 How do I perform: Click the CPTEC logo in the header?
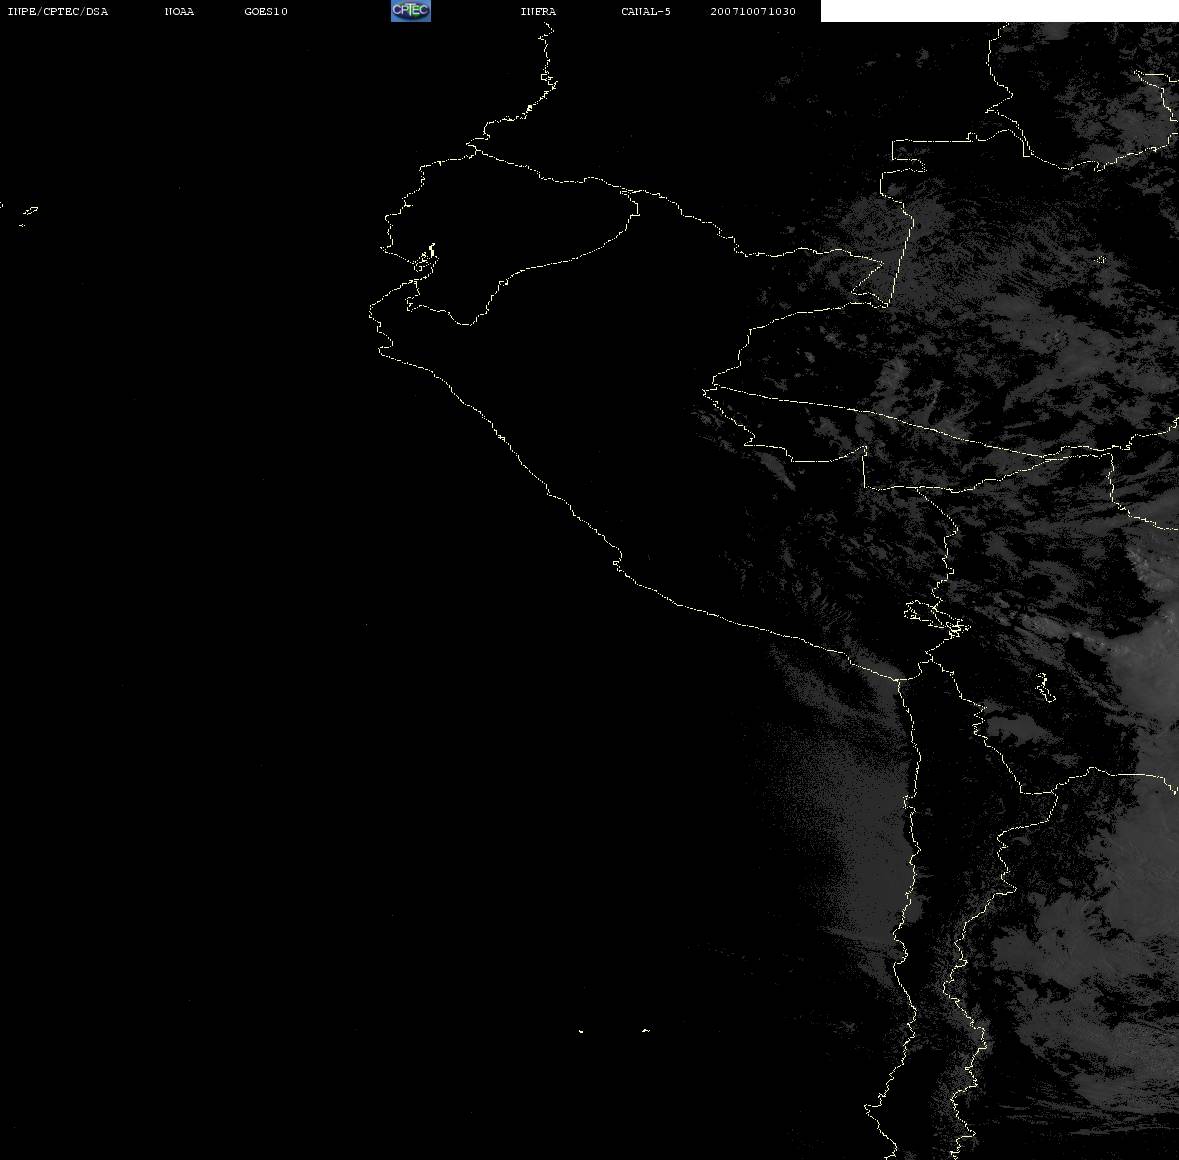click(411, 11)
